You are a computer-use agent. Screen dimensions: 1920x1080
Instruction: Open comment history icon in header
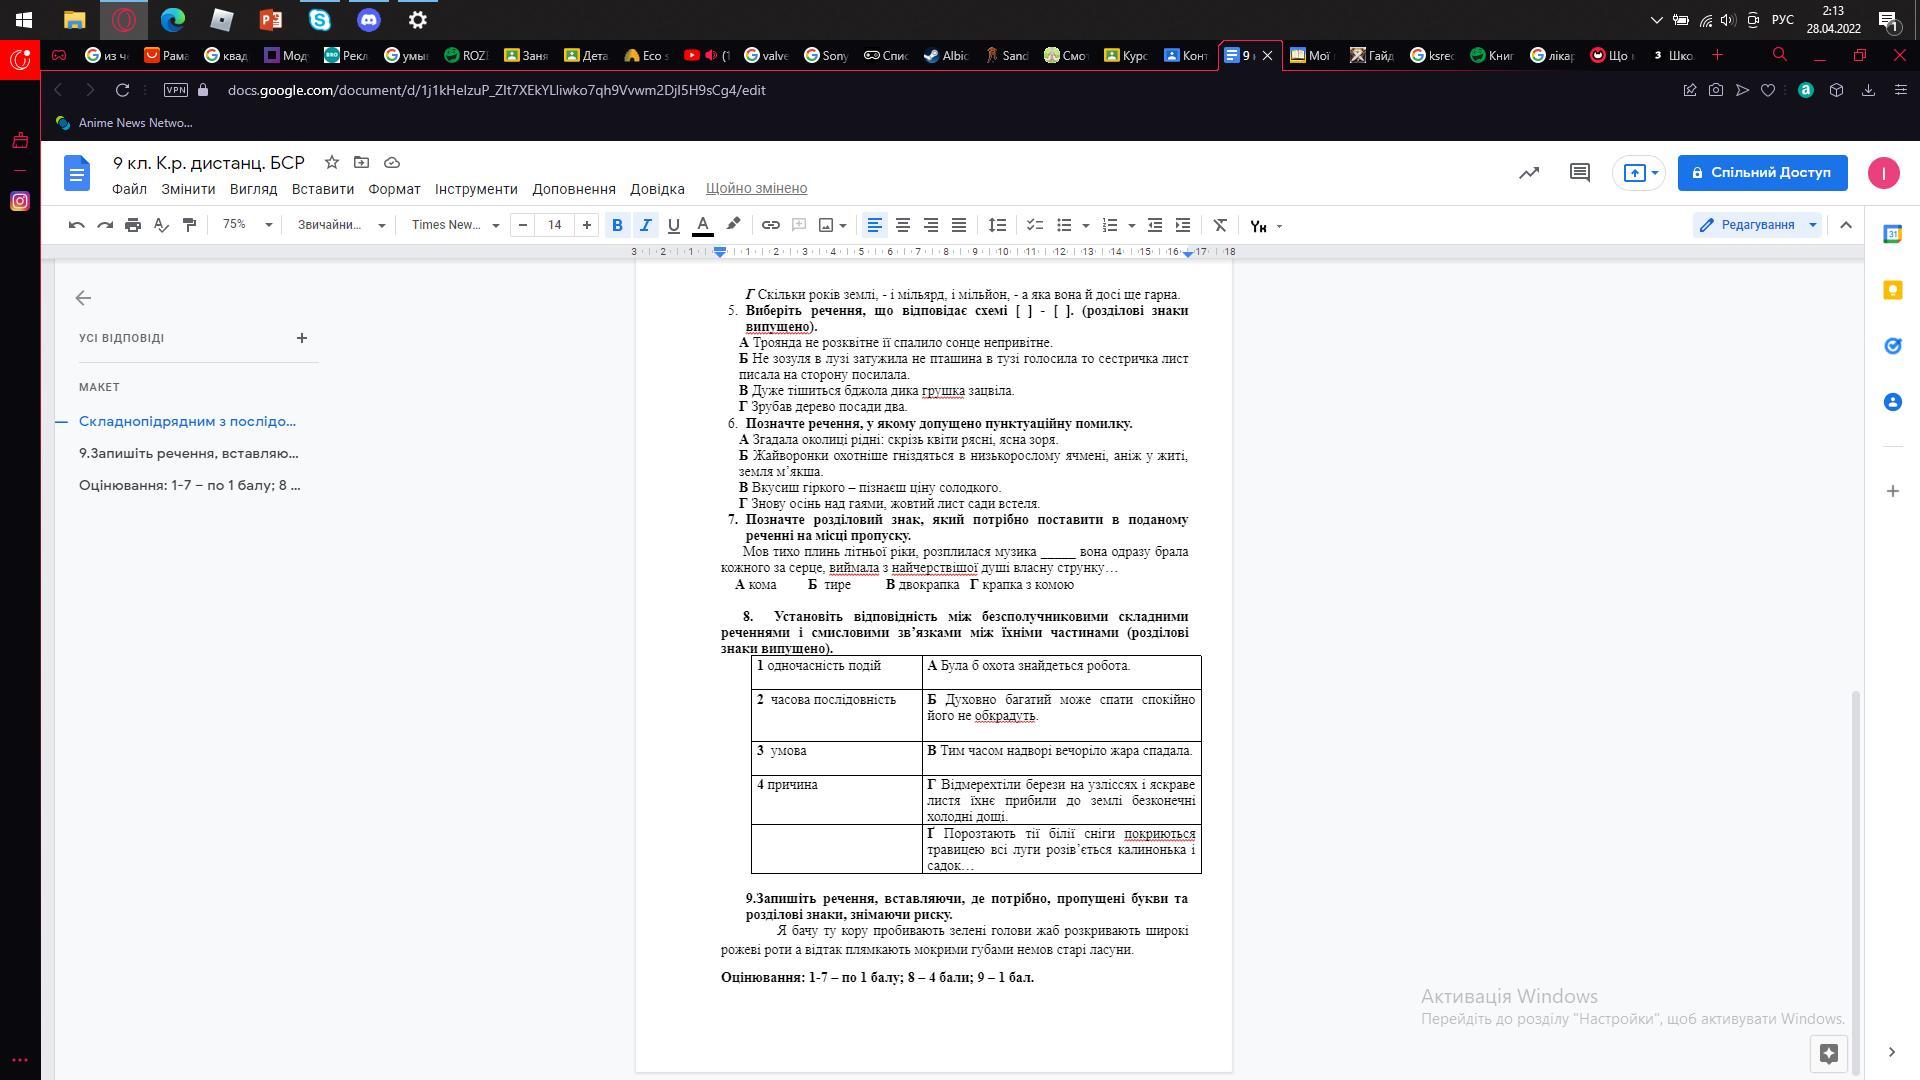point(1580,173)
